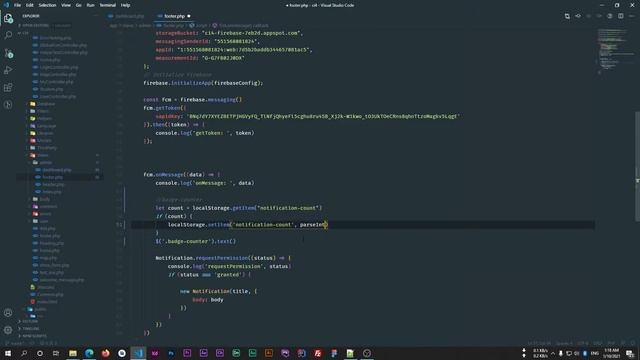Open Firefox from the taskbar
The height and width of the screenshot is (360, 640).
tap(105, 353)
